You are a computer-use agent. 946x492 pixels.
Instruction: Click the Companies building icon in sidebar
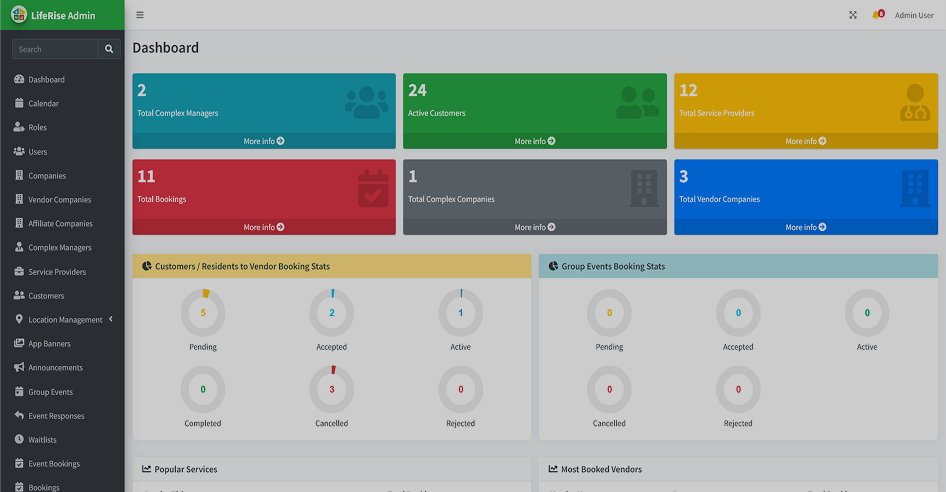pyautogui.click(x=19, y=176)
